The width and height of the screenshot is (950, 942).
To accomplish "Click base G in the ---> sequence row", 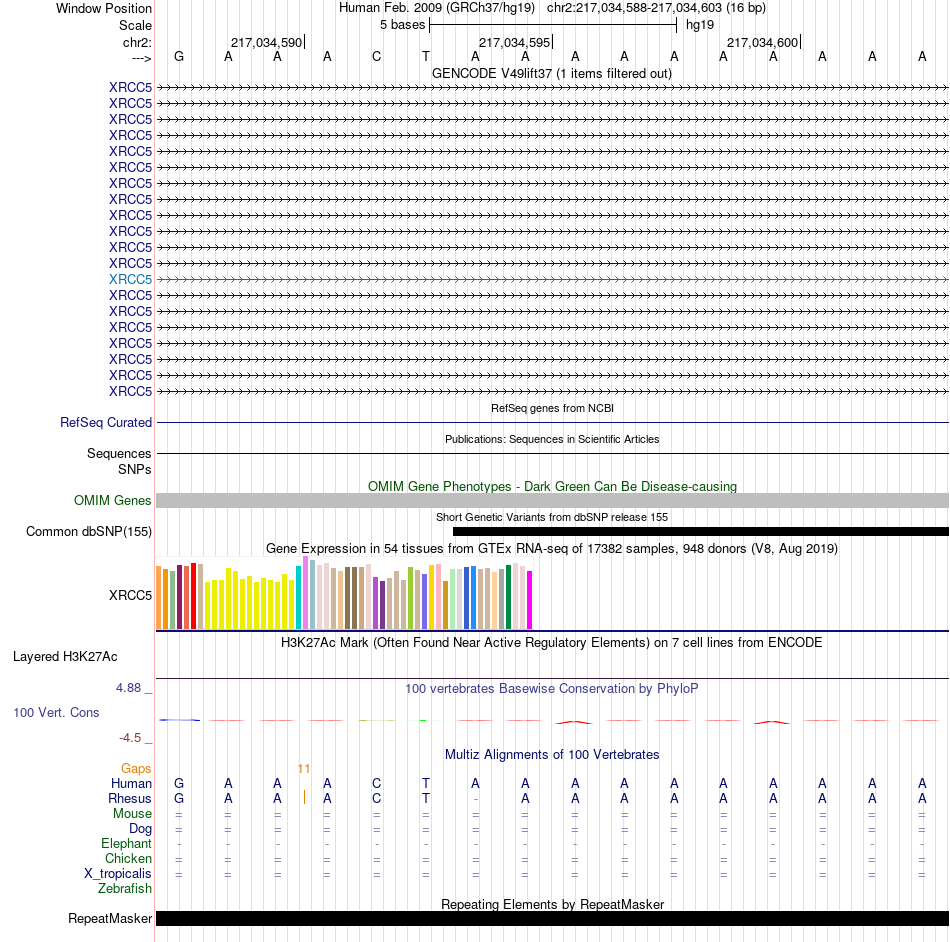I will click(x=179, y=56).
